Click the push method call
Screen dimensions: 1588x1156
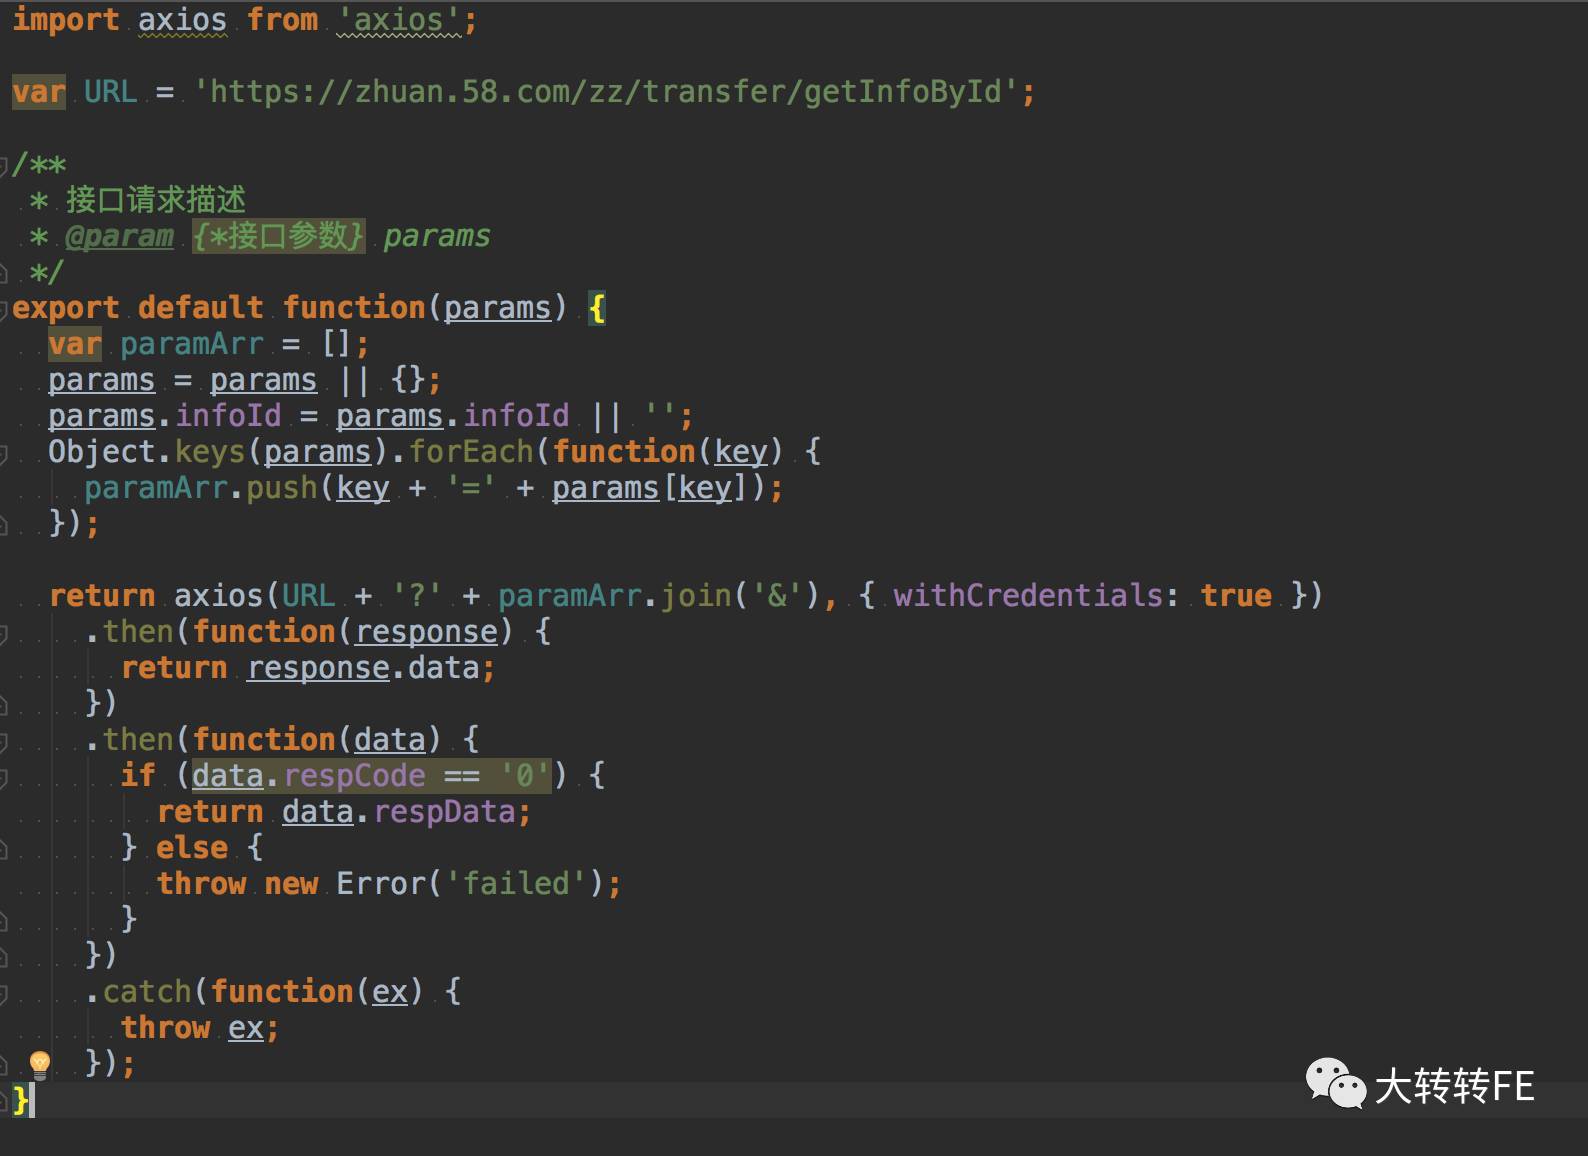tap(282, 488)
